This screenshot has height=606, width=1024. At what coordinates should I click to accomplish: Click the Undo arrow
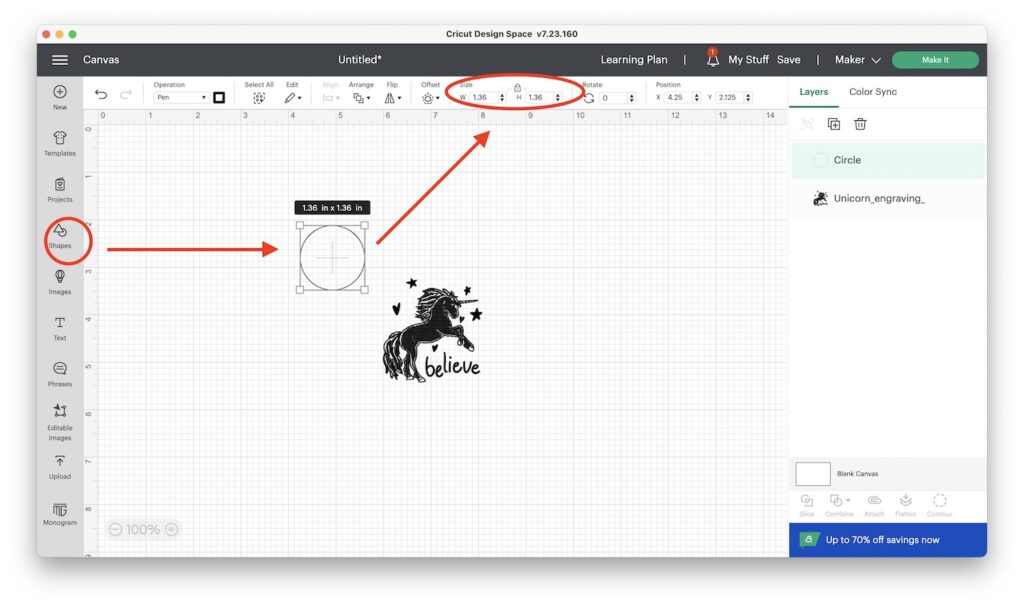click(x=101, y=95)
